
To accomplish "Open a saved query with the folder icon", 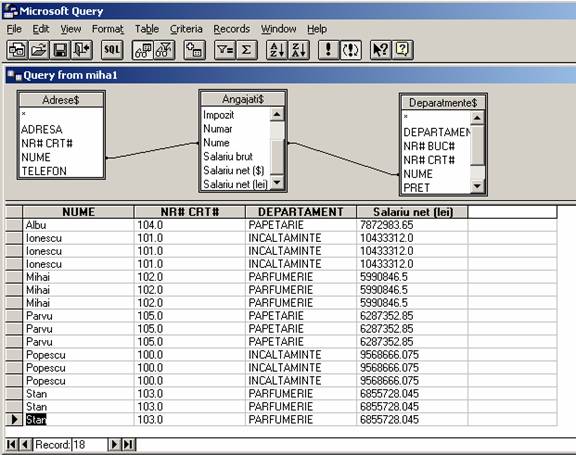I will pos(39,50).
